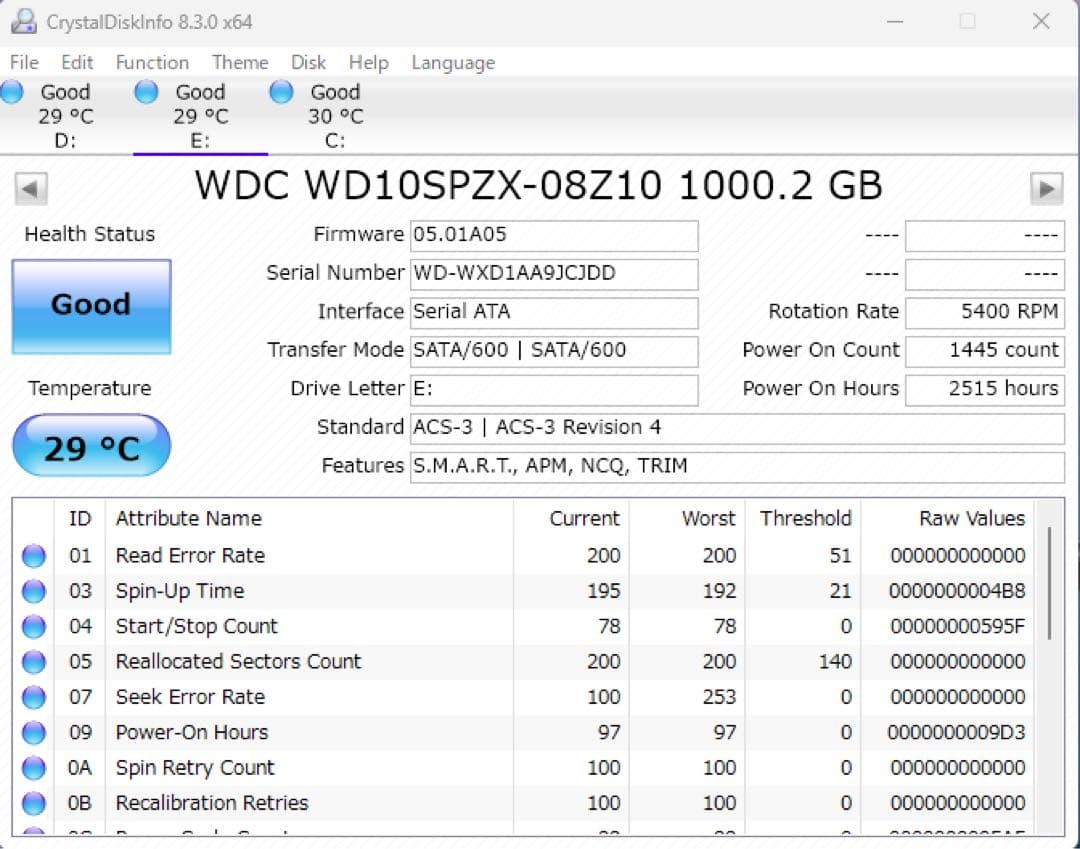
Task: Click the Good health status button
Action: point(91,305)
